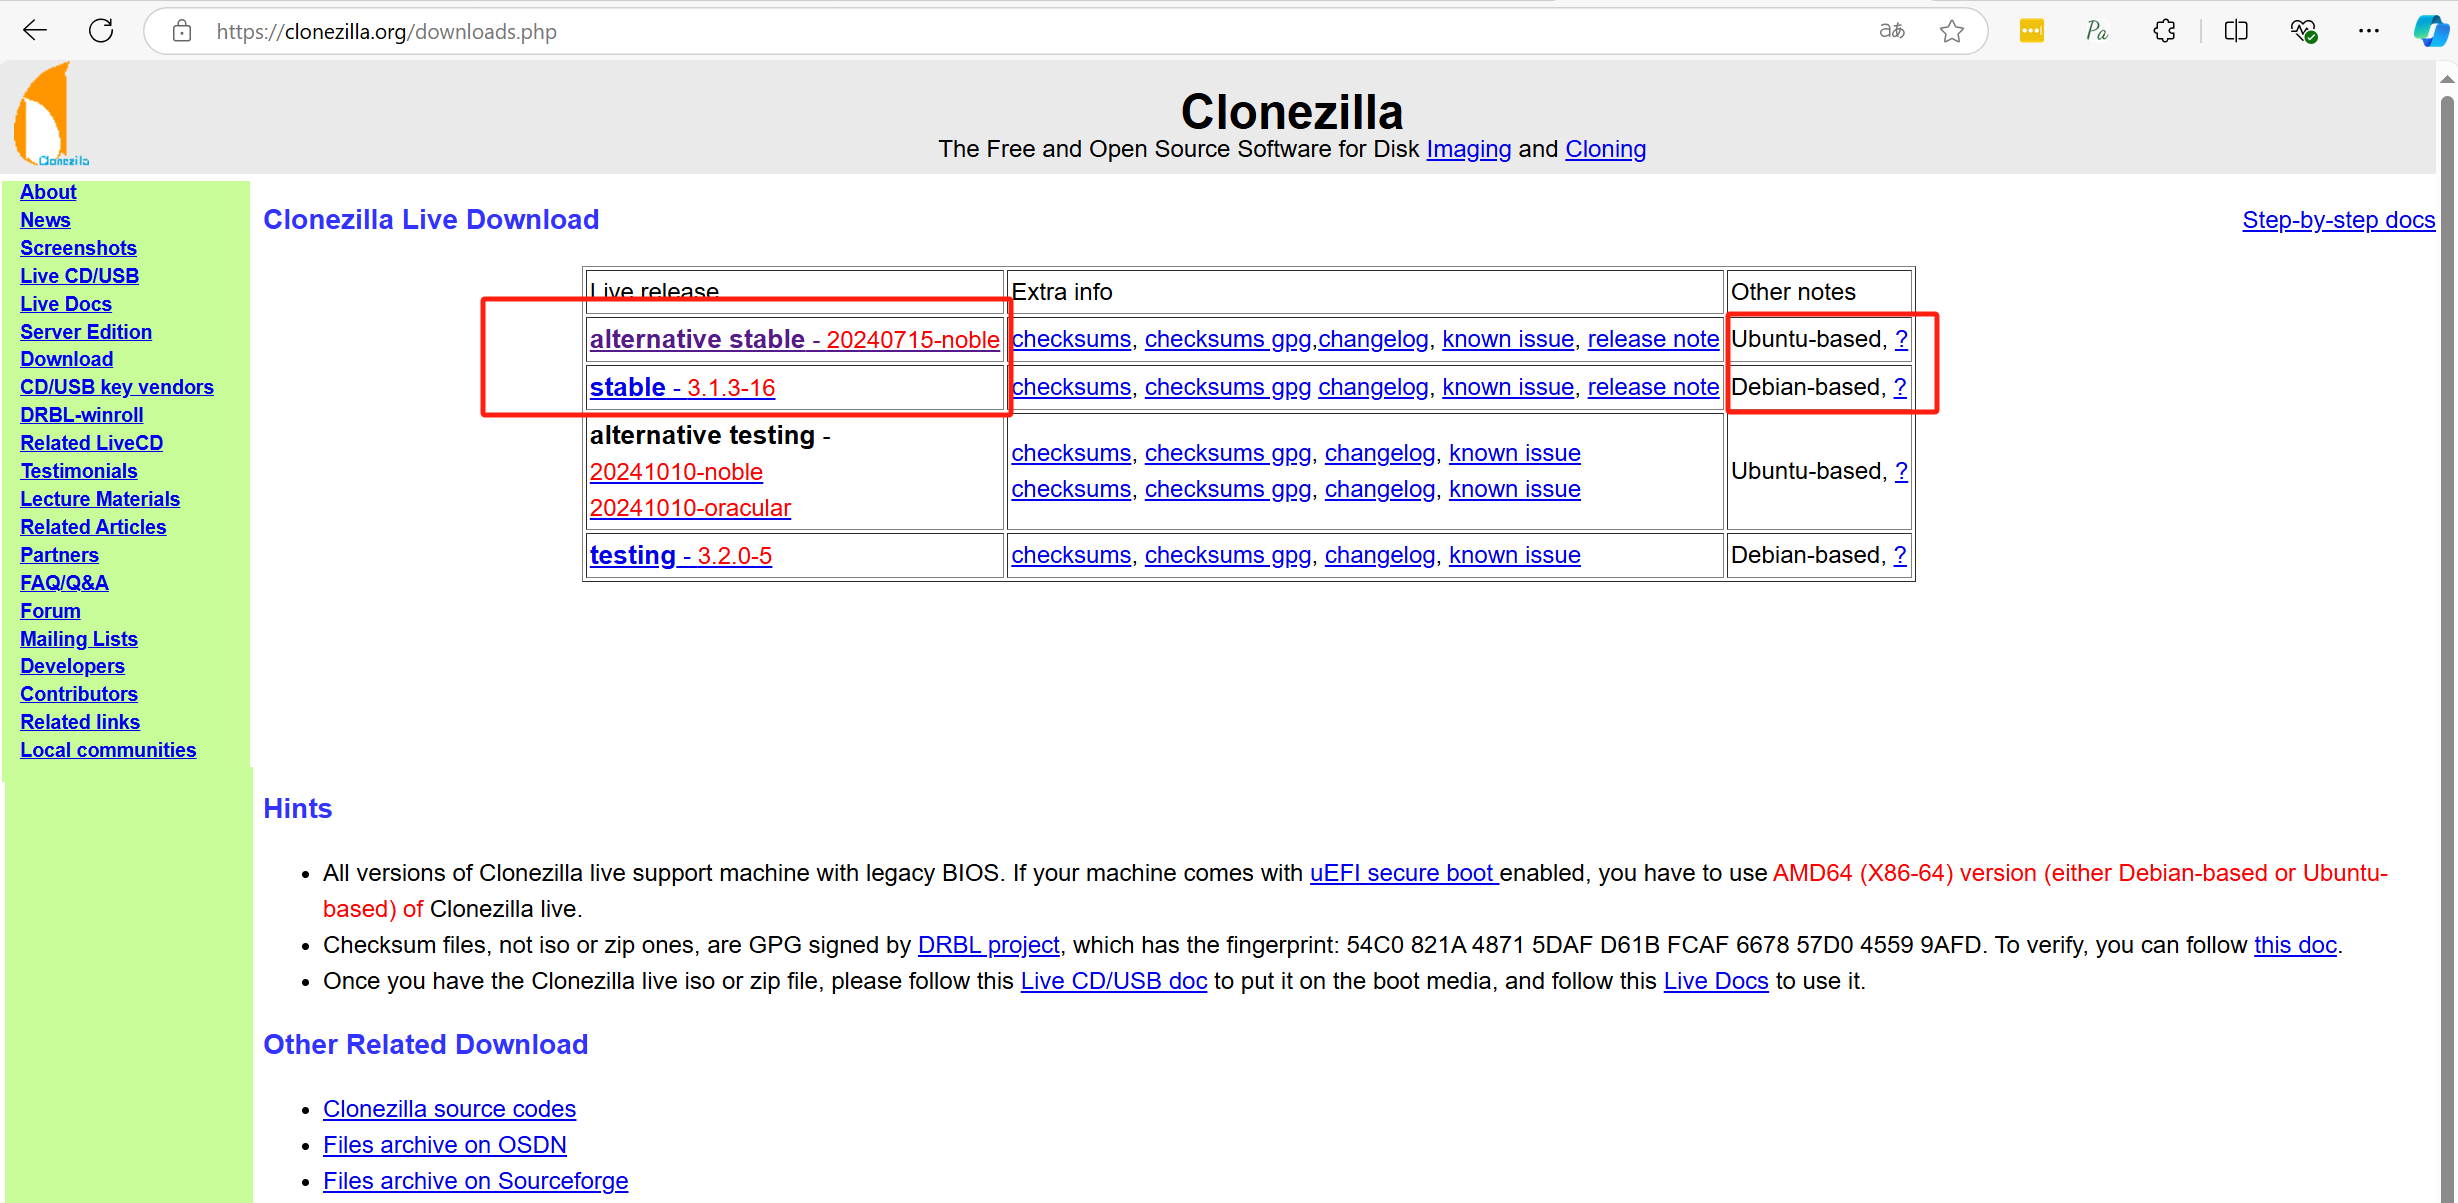Open the three-dot settings menu
This screenshot has height=1203, width=2458.
[2369, 31]
